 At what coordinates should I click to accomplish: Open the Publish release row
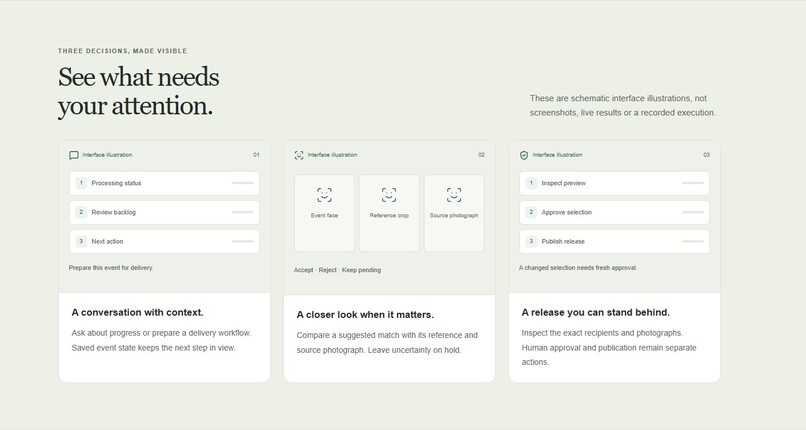click(x=614, y=241)
